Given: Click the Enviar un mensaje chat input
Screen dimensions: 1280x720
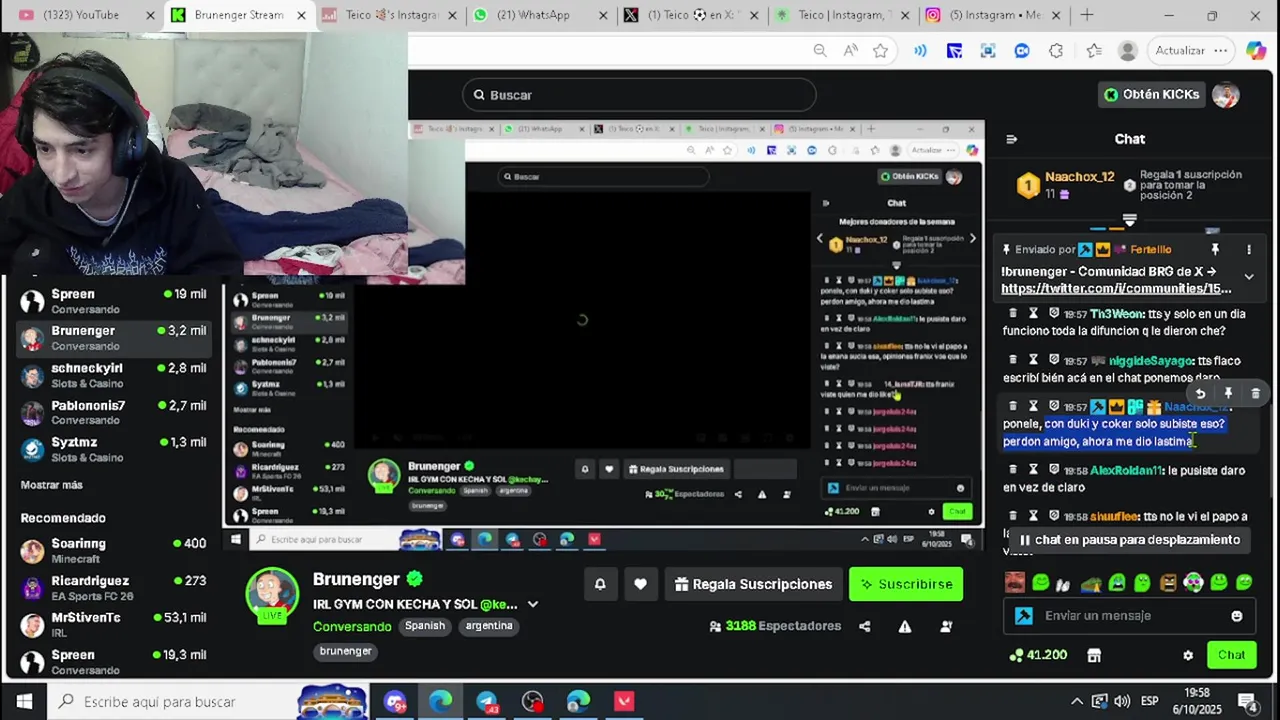Looking at the screenshot, I should point(1129,616).
